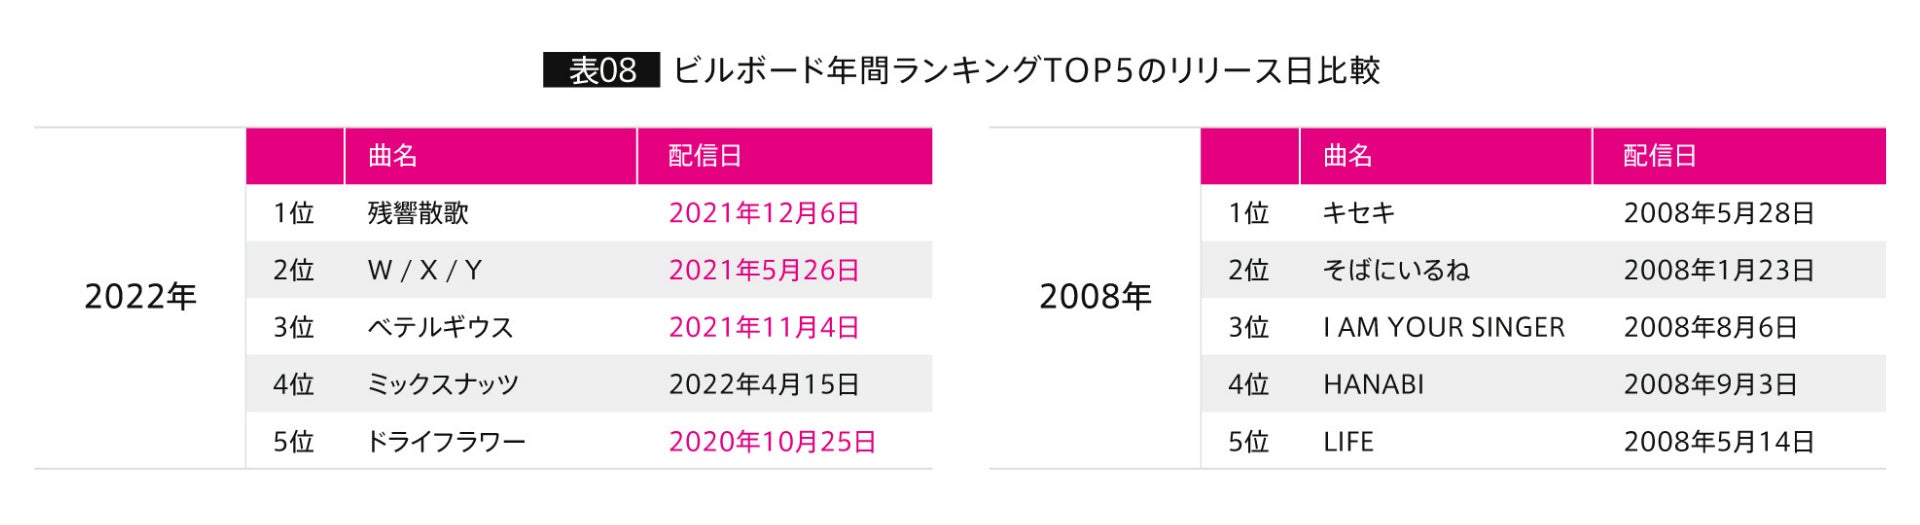Select the song そばにいるね
This screenshot has height=525, width=1920.
(x=1396, y=270)
